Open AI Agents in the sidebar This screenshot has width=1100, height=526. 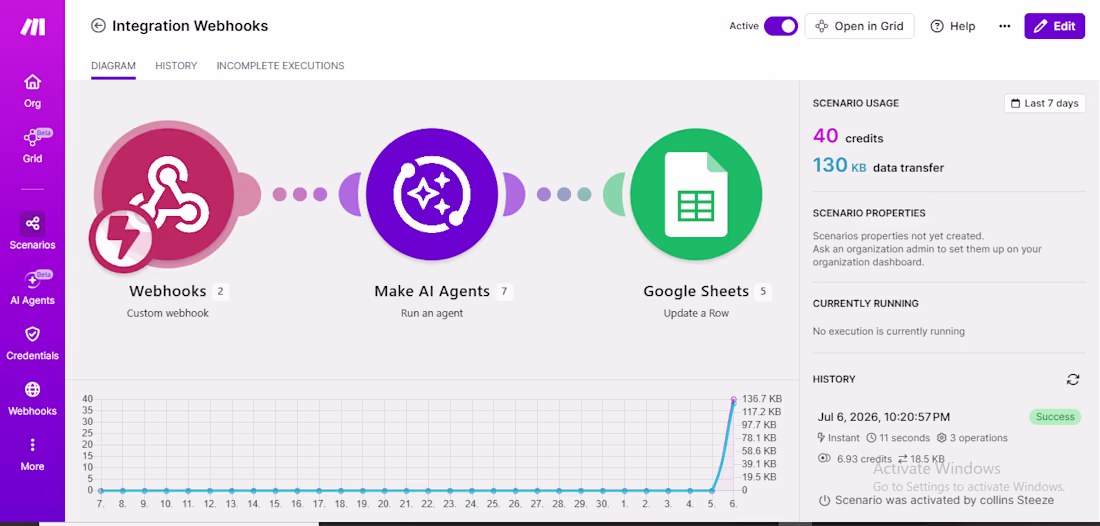(32, 288)
